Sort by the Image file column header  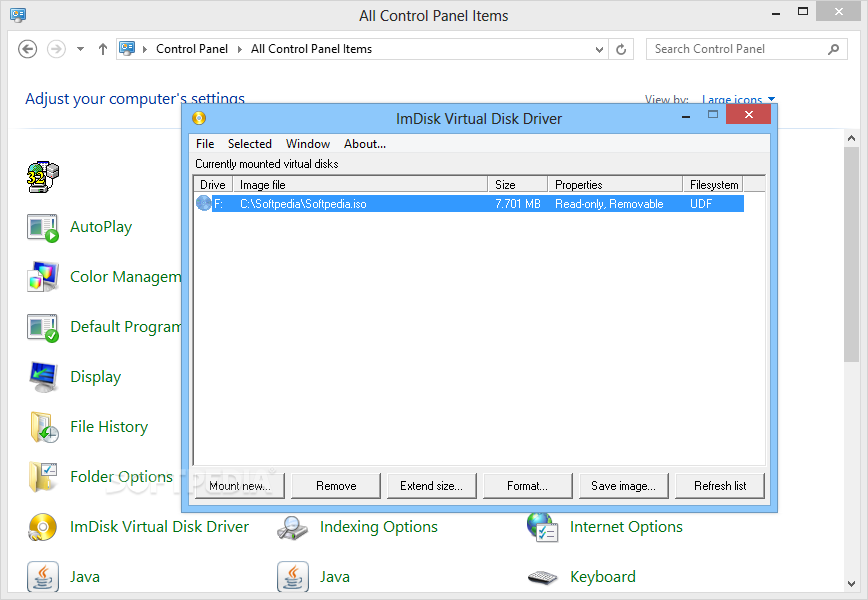[x=360, y=184]
